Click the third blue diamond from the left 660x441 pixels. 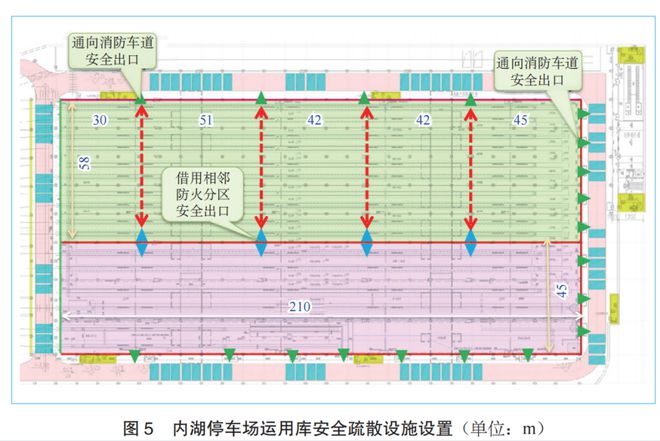(x=367, y=242)
